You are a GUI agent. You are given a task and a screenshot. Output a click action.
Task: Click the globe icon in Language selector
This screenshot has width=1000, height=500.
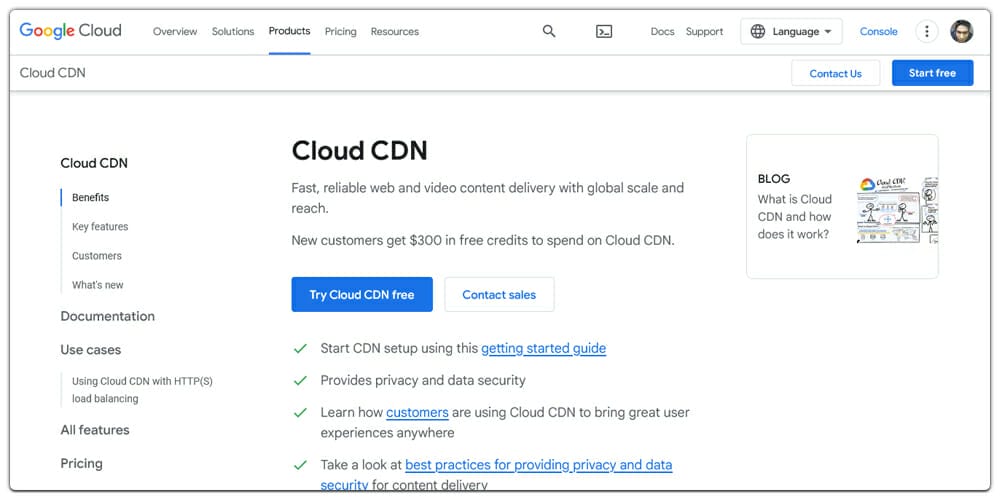[x=758, y=31]
